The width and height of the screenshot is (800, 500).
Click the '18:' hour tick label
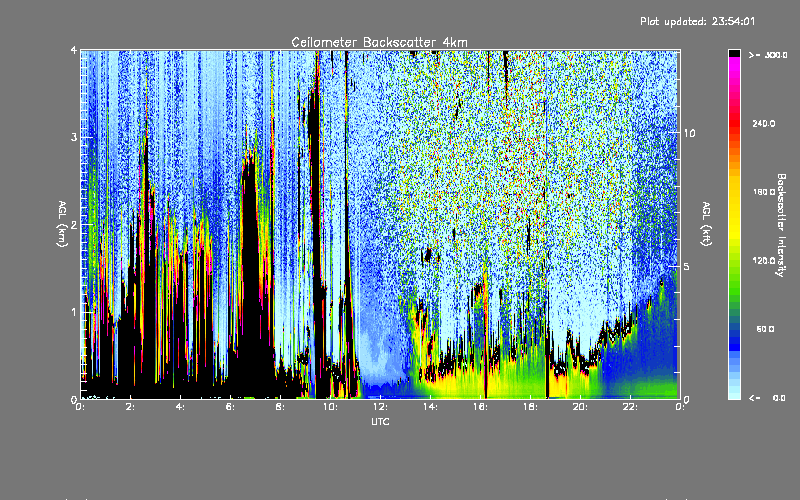pyautogui.click(x=531, y=407)
